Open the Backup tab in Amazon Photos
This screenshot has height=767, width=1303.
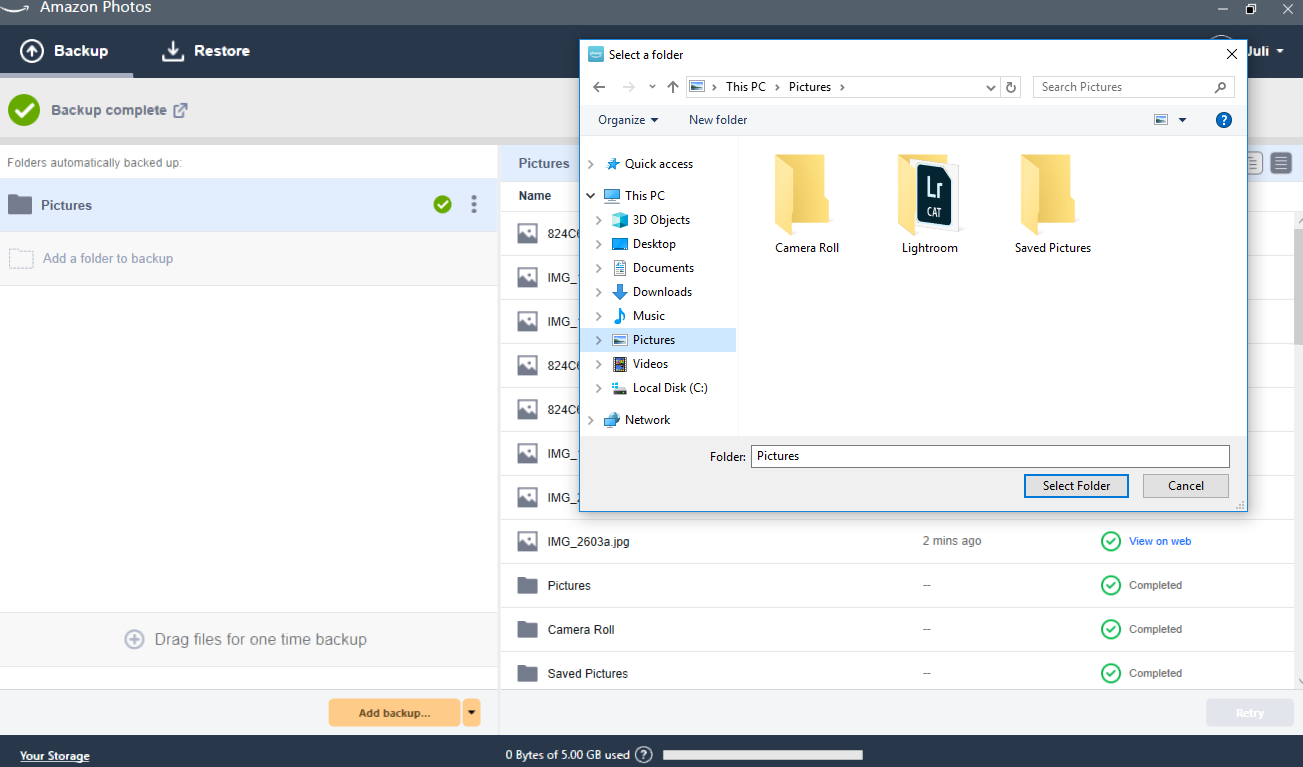click(65, 51)
